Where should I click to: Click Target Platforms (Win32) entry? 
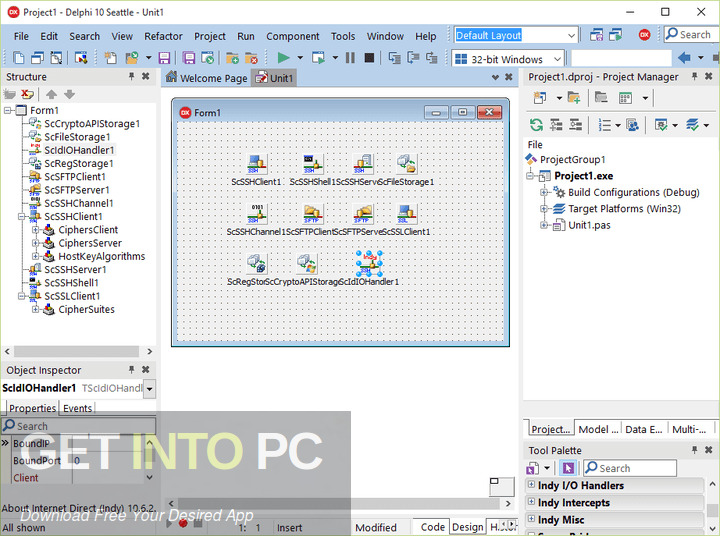point(624,209)
